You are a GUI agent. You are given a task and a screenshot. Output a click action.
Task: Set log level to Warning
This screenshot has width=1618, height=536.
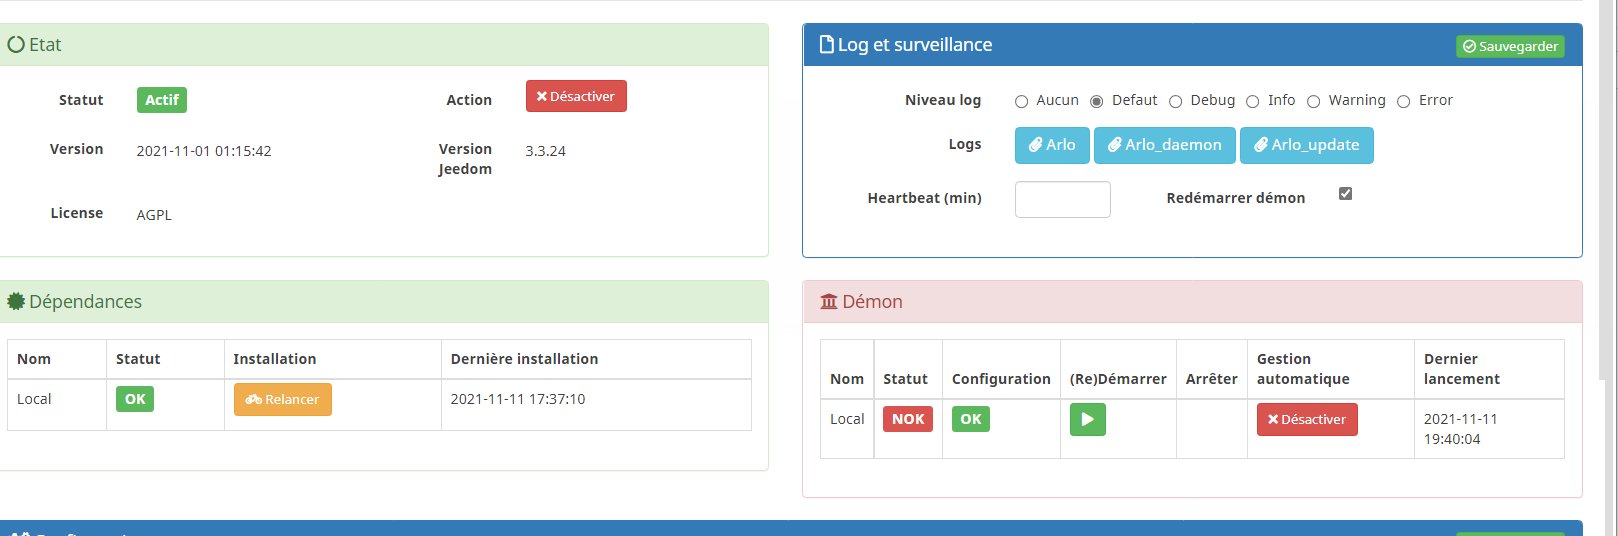[x=1314, y=101]
